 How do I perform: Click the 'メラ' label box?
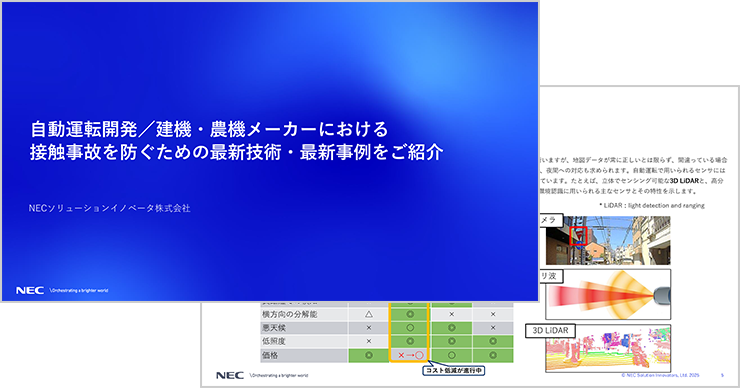tap(551, 220)
